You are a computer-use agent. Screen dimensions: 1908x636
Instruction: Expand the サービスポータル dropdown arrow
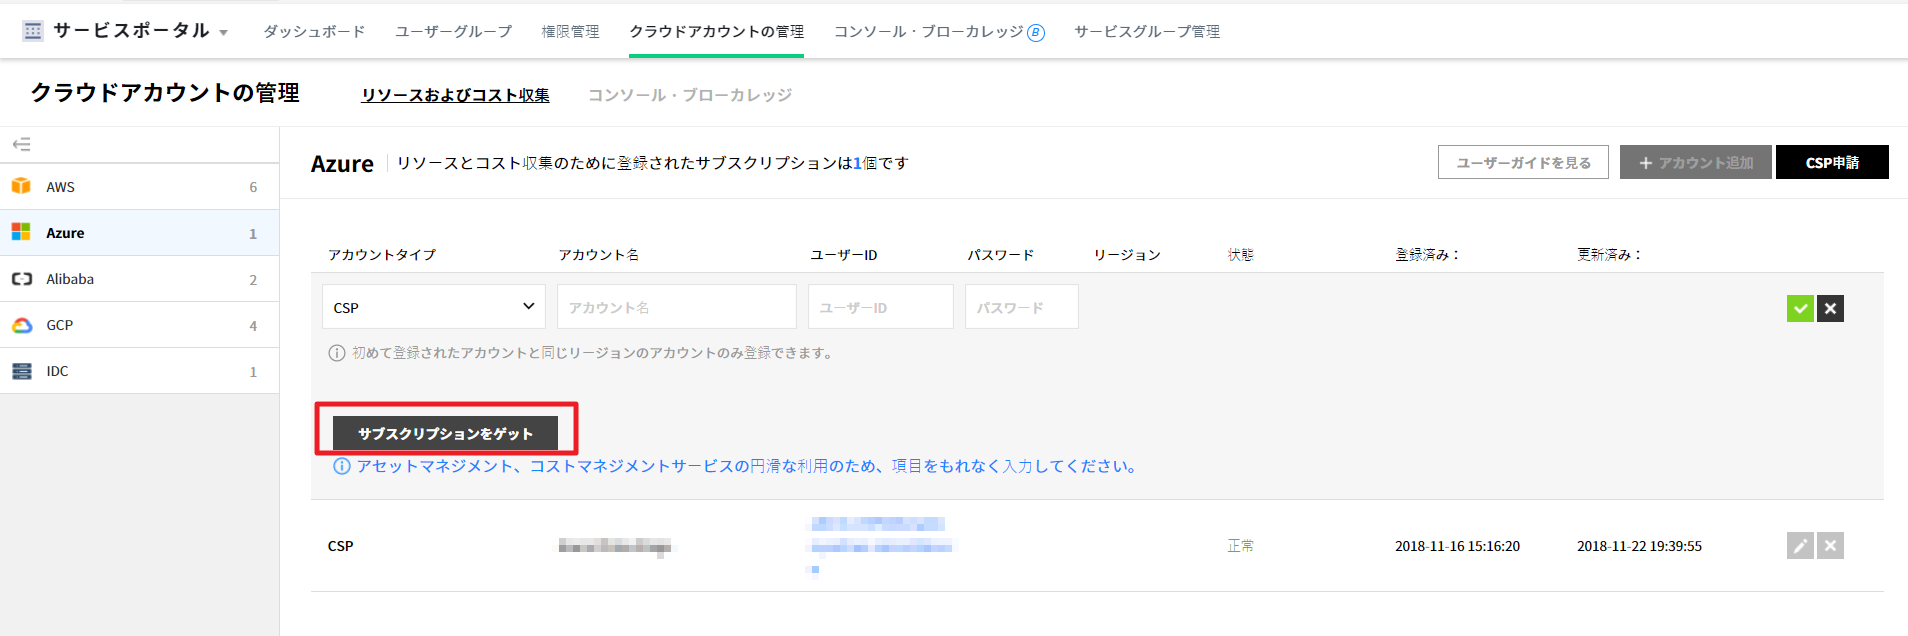point(223,33)
